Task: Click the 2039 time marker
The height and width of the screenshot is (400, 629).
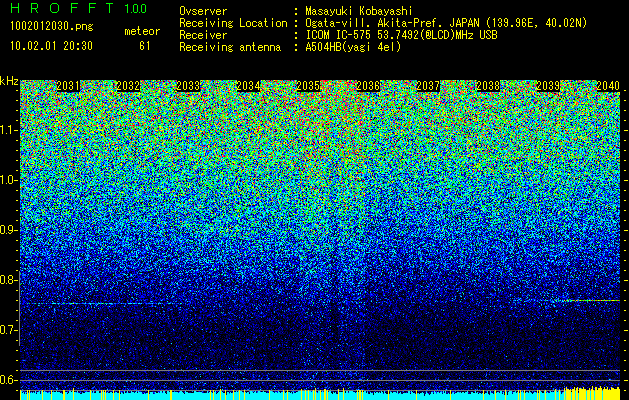Action: 548,86
